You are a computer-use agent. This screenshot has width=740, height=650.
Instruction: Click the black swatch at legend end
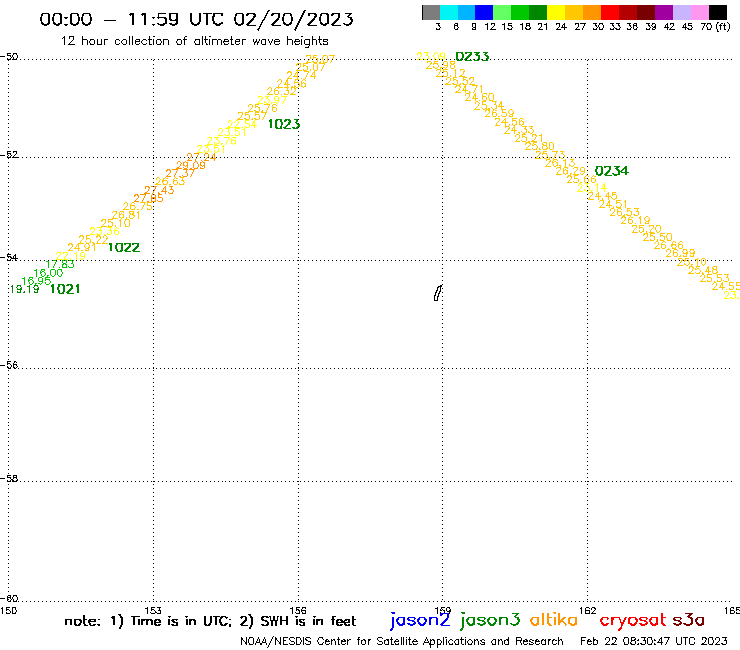(x=717, y=12)
